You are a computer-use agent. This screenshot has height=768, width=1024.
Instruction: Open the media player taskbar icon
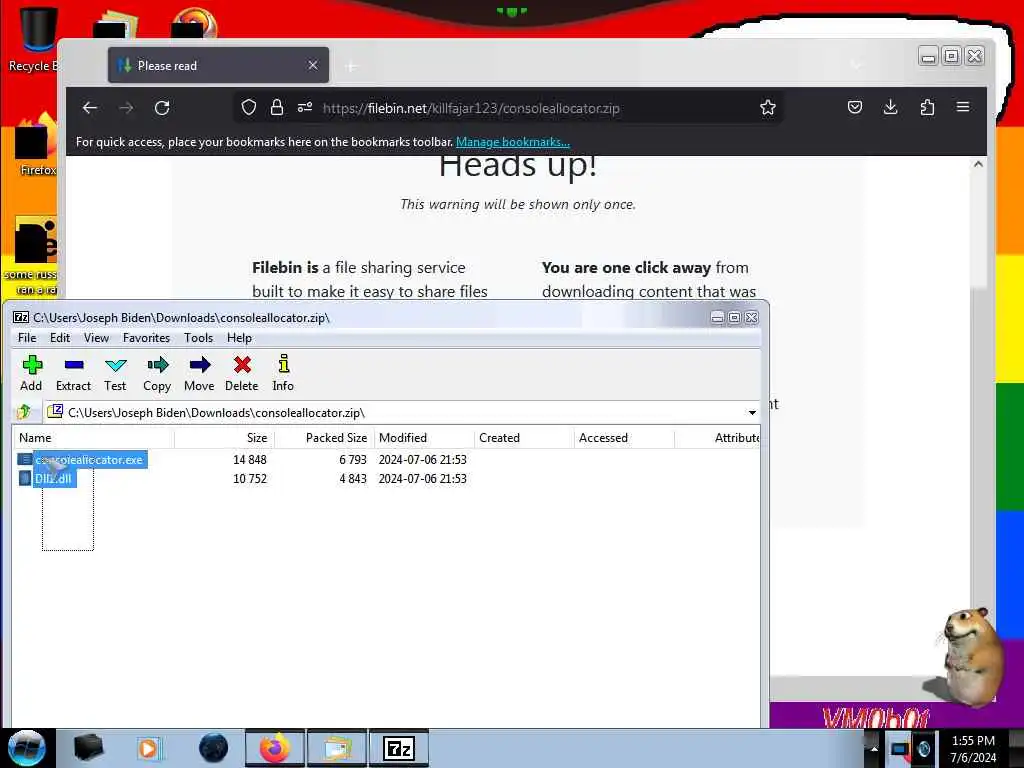148,748
